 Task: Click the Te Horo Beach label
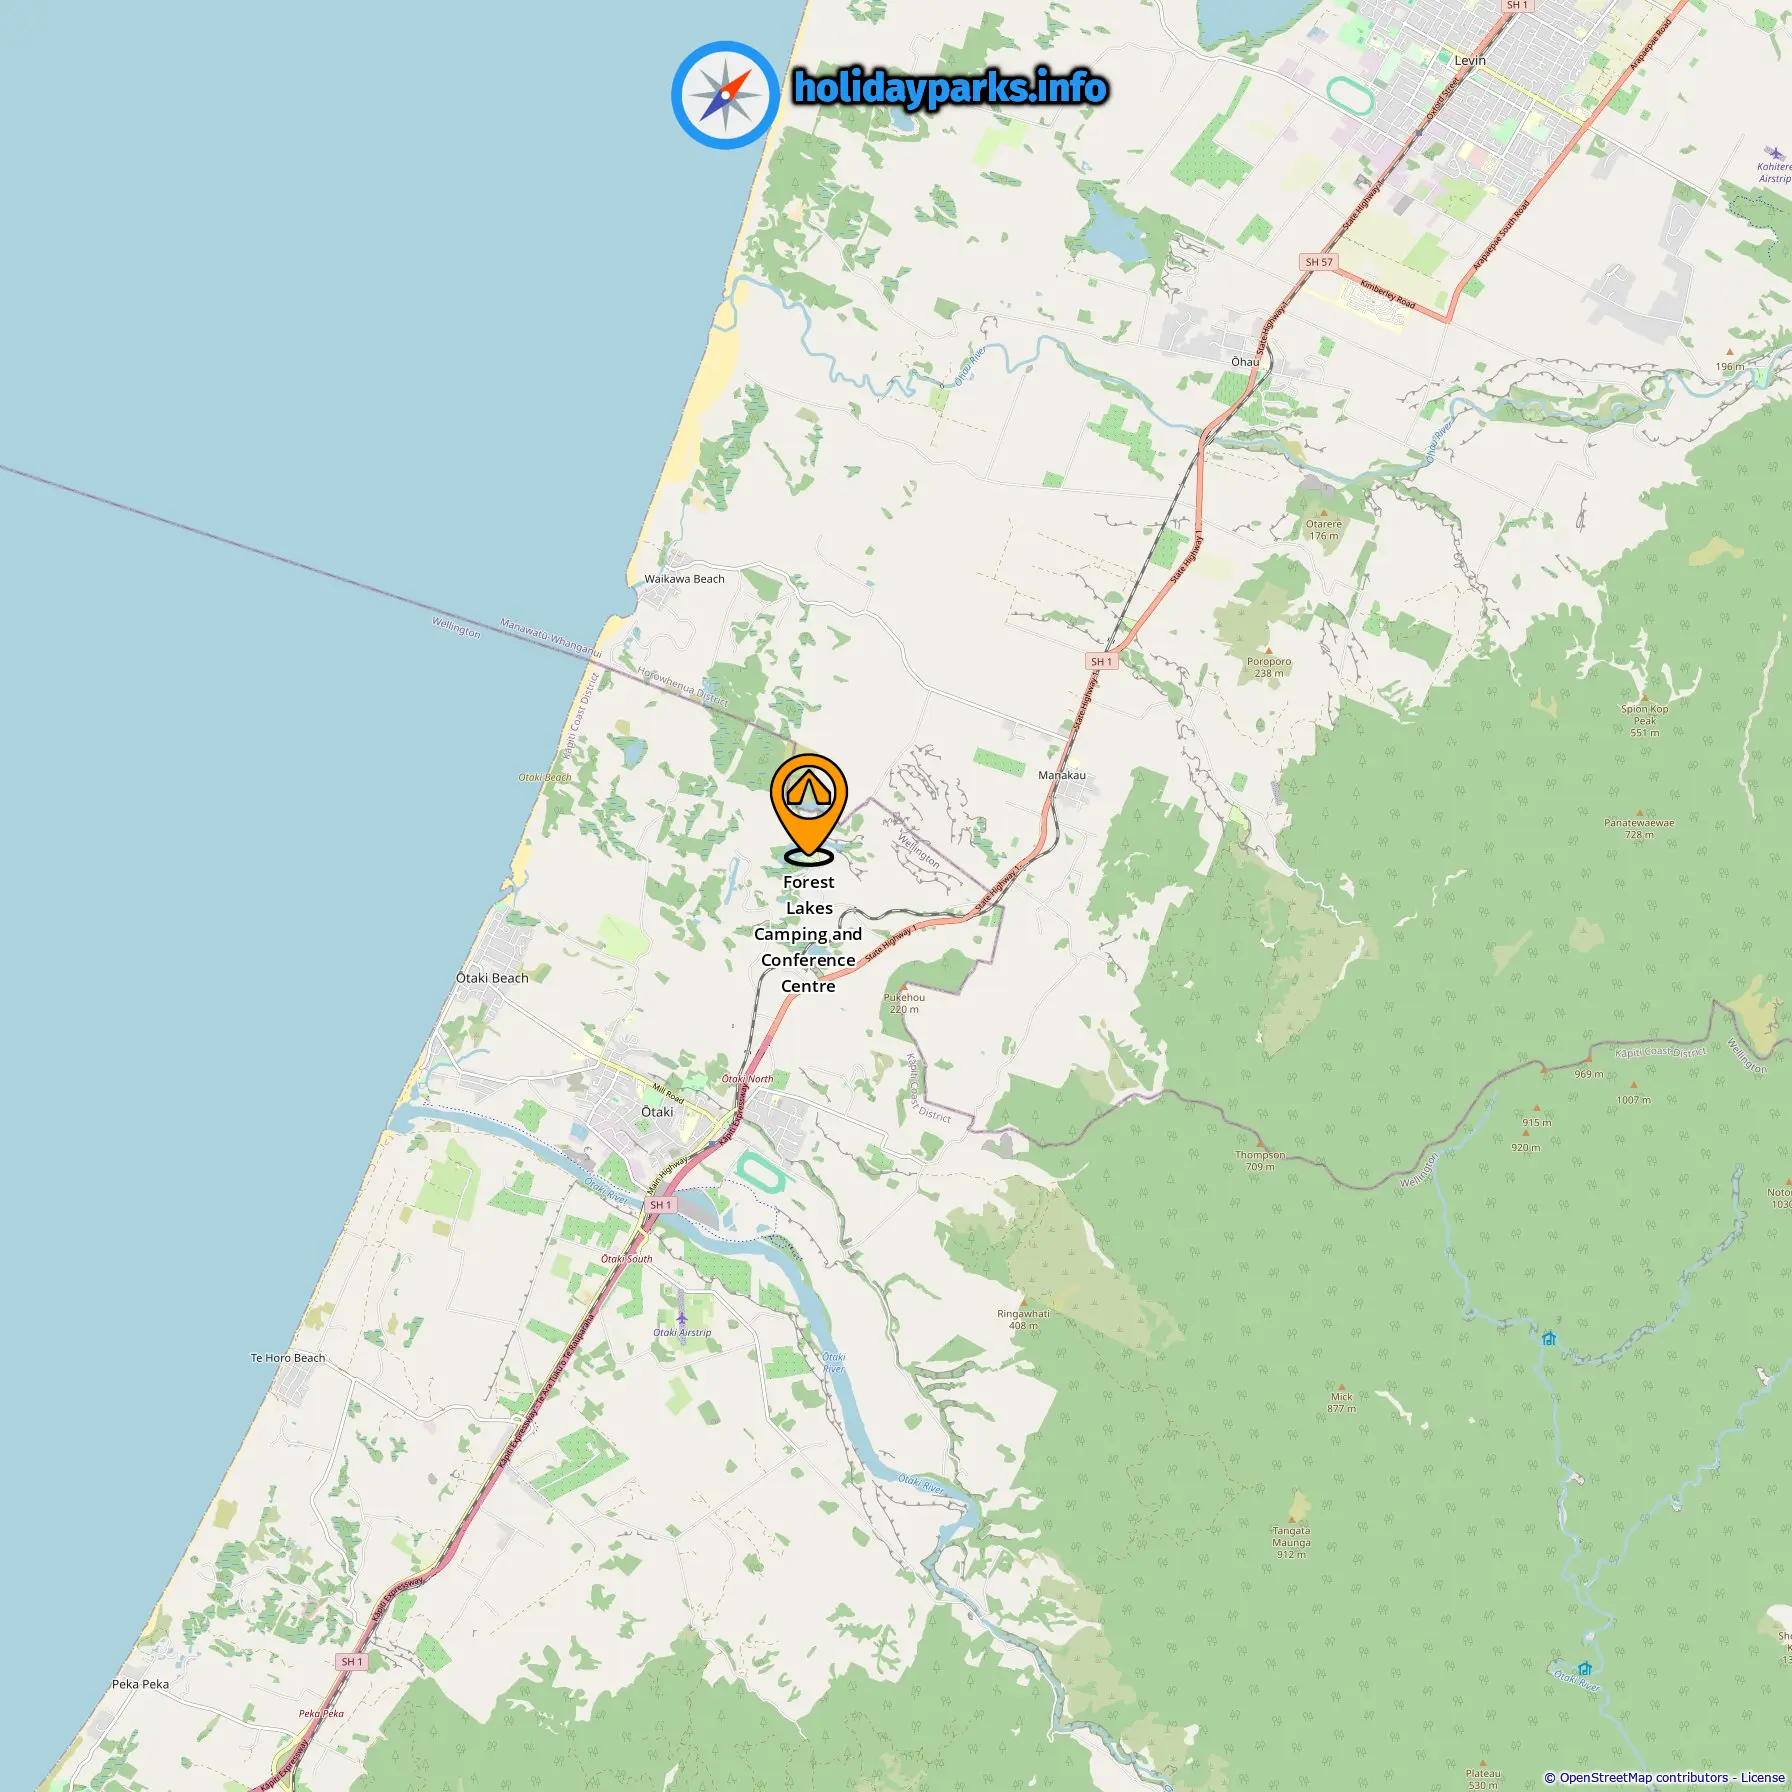pos(287,1358)
